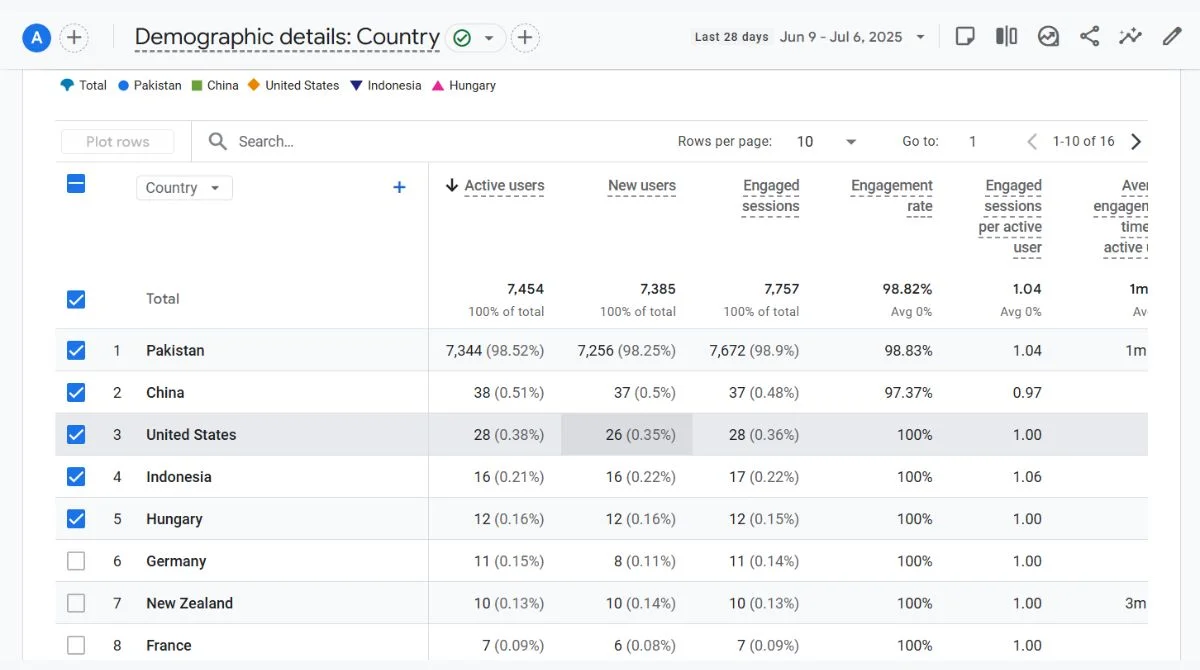
Task: Check the Germany row checkbox
Action: (76, 561)
